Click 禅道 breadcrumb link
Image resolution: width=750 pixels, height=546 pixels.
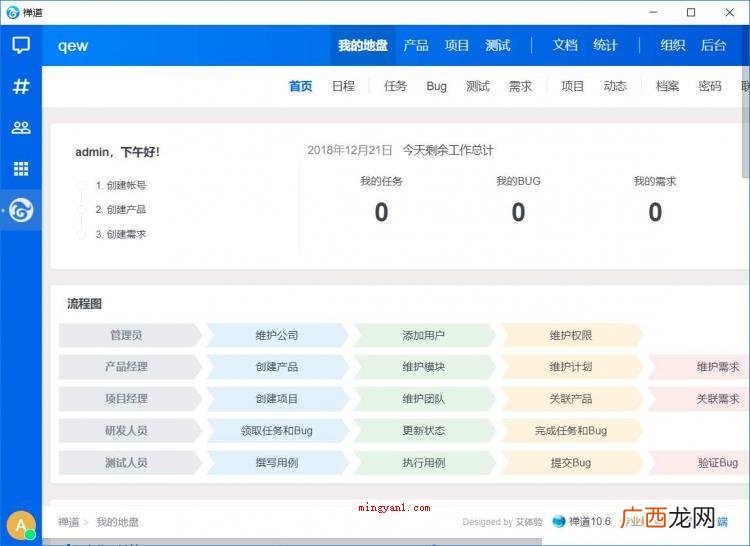pos(69,522)
